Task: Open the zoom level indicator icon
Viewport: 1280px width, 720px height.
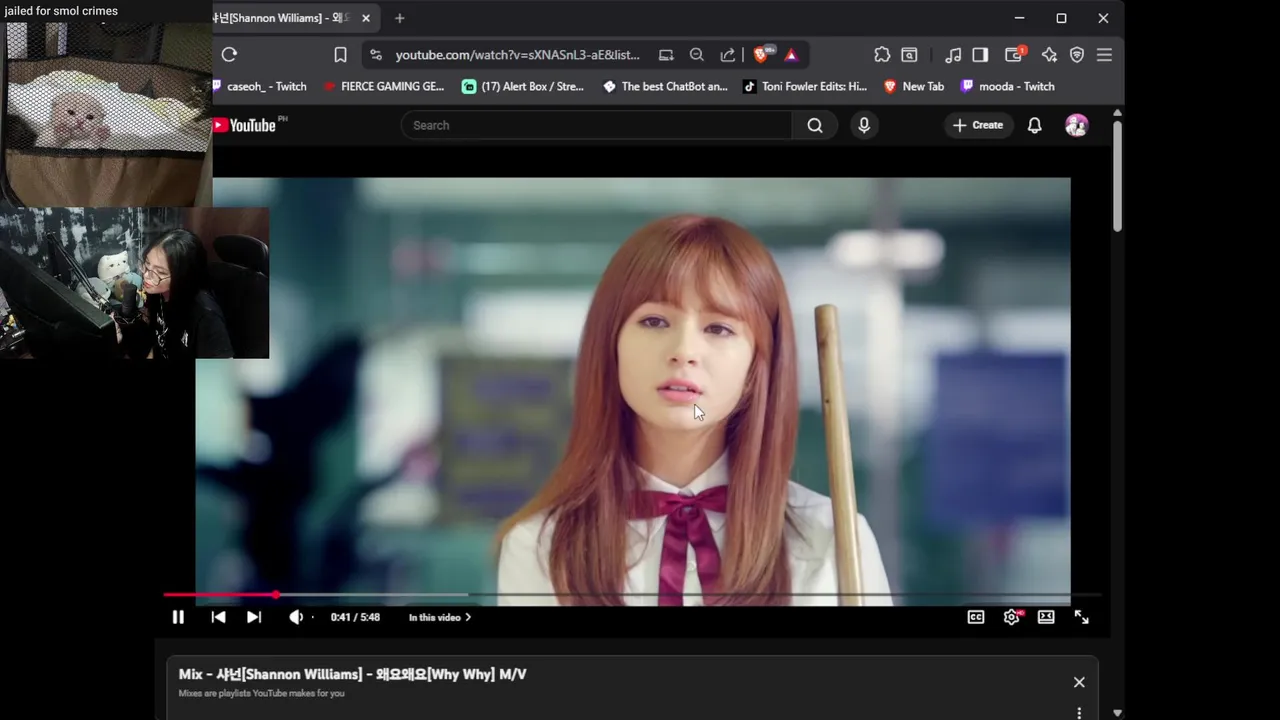Action: pos(697,55)
